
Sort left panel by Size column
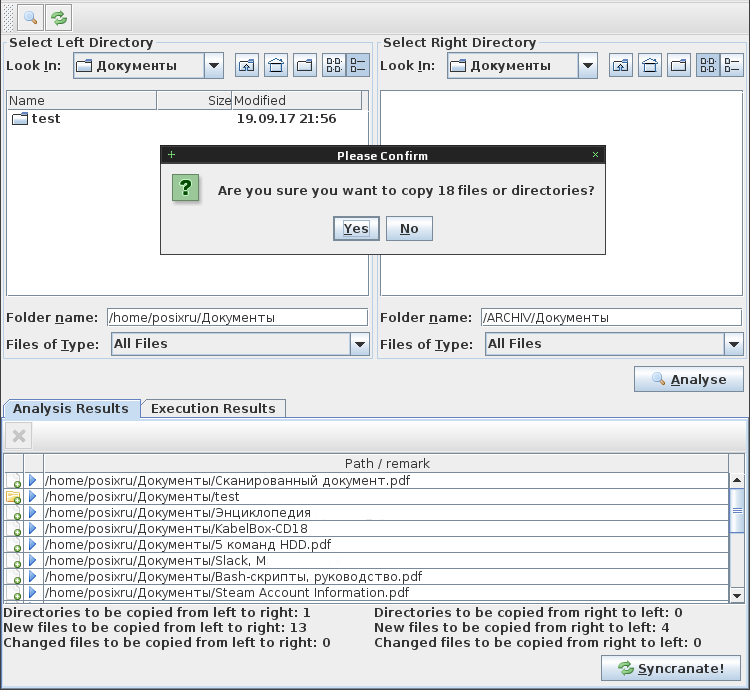[x=194, y=100]
